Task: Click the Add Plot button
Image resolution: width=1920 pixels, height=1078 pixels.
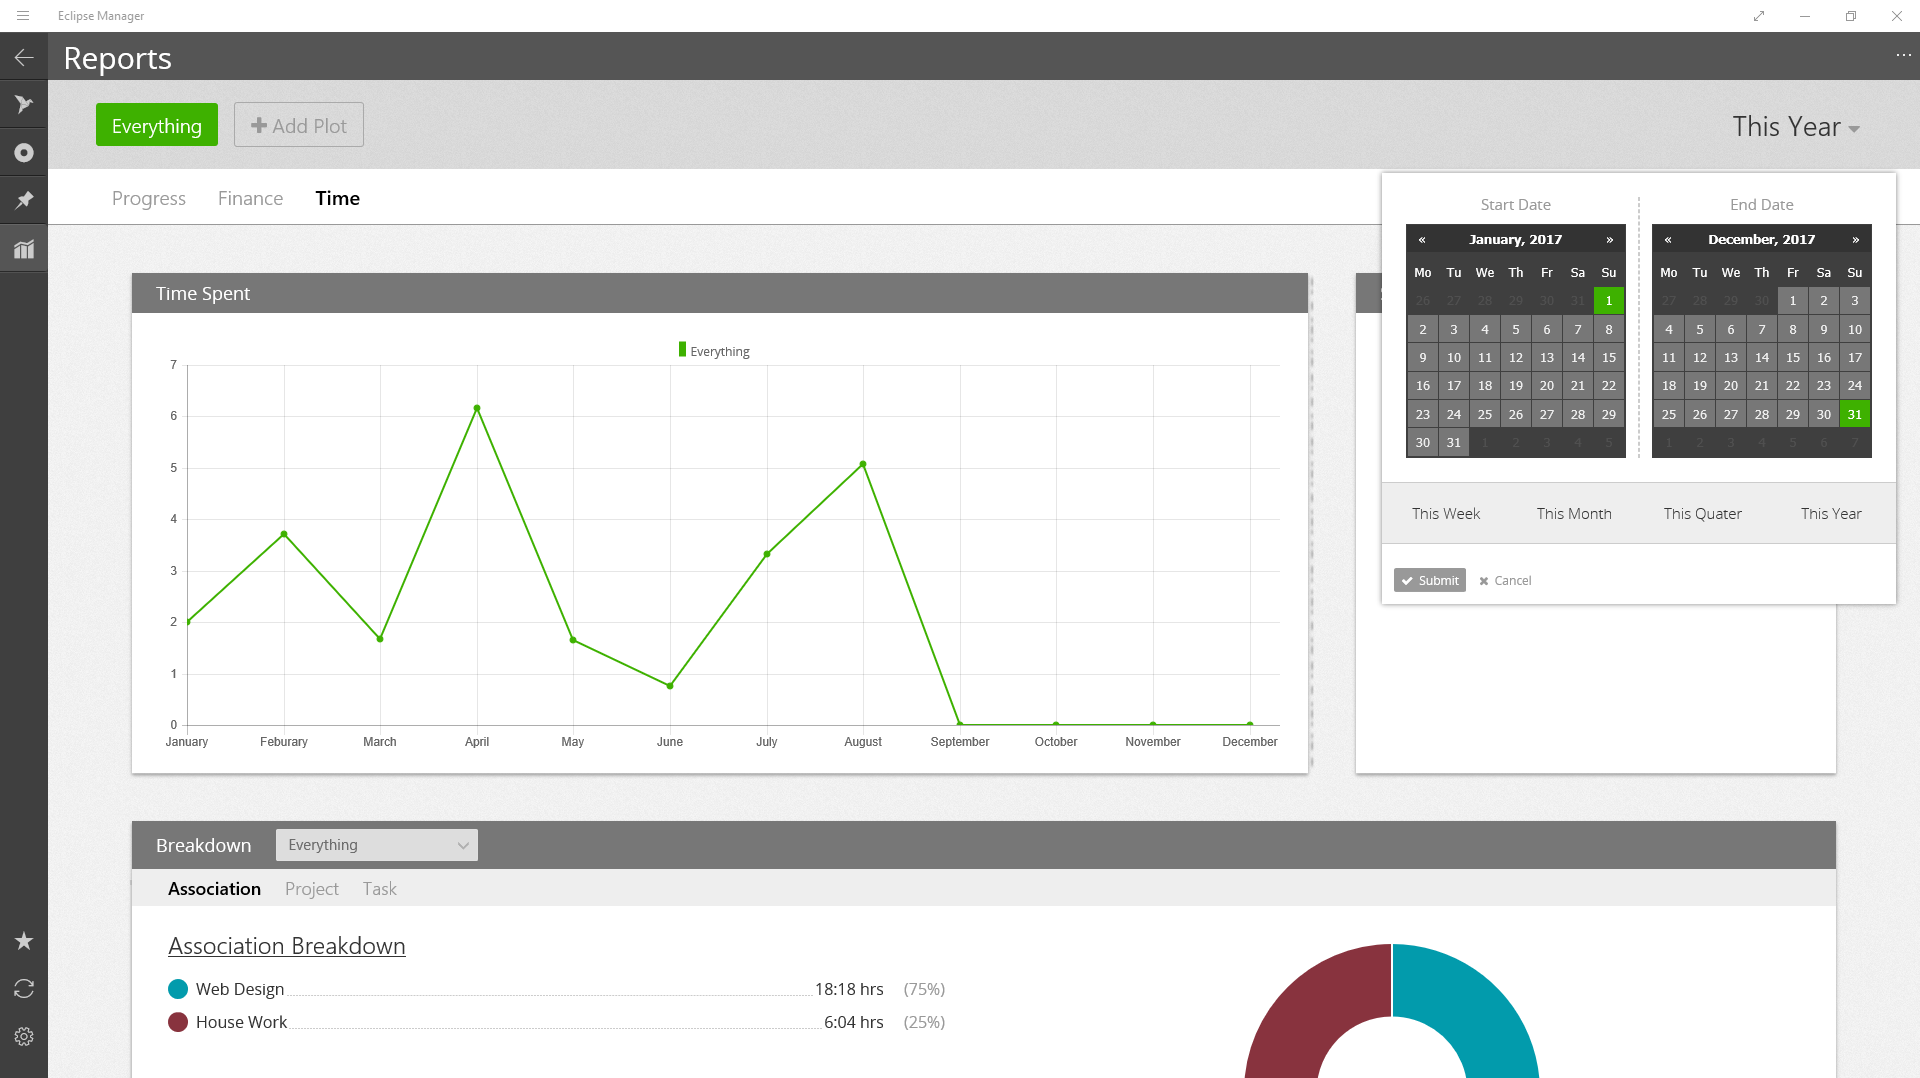Action: (299, 126)
